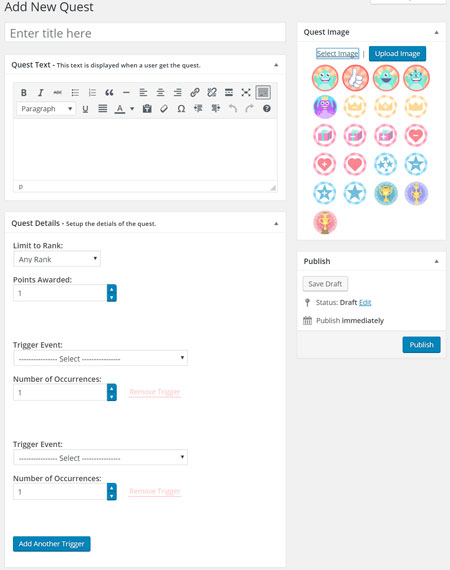Image resolution: width=450 pixels, height=570 pixels.
Task: Toggle strikethrough formatting
Action: (57, 93)
